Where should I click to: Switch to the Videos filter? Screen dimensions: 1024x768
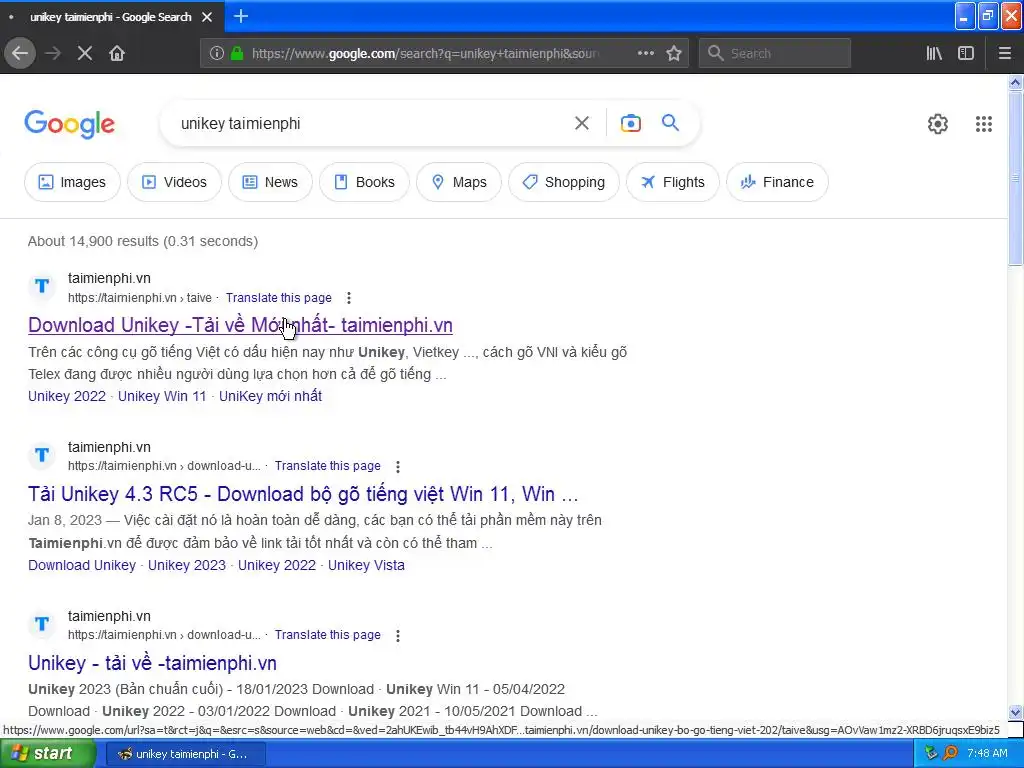(174, 182)
